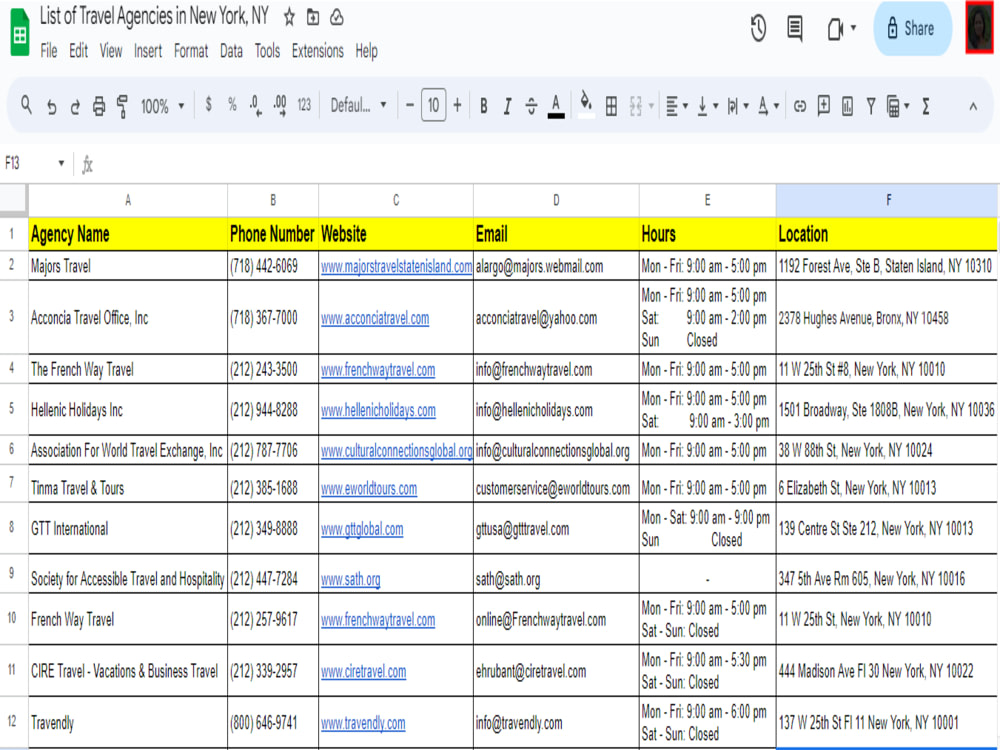Open the Google account avatar

pos(979,28)
